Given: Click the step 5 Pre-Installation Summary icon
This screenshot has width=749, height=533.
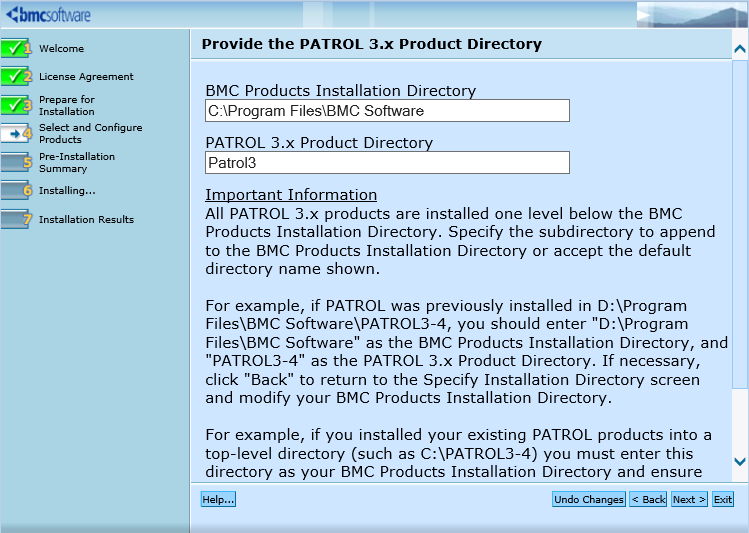Looking at the screenshot, I should (15, 162).
